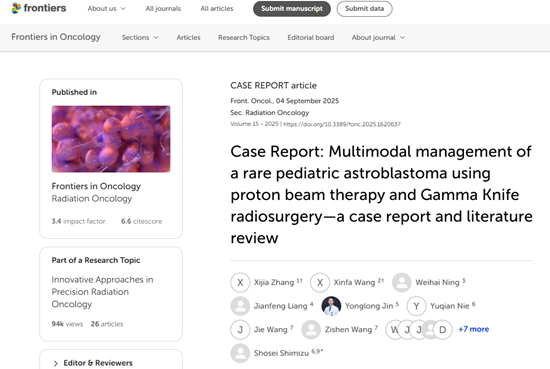This screenshot has height=369, width=550.
Task: Click the 26 articles text
Action: click(107, 324)
